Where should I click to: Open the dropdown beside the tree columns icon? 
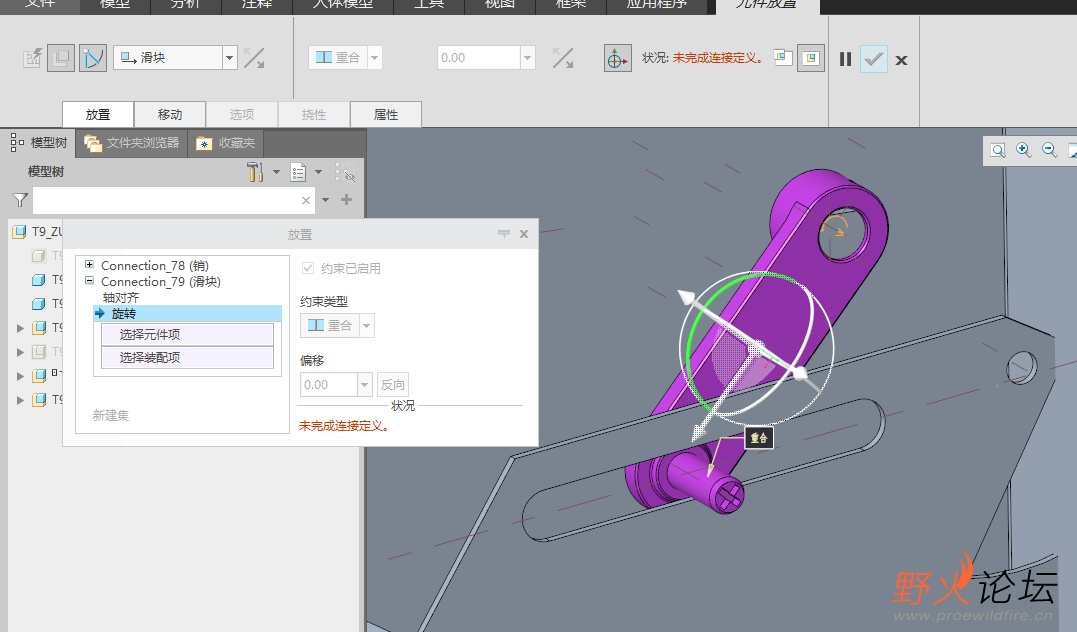318,172
